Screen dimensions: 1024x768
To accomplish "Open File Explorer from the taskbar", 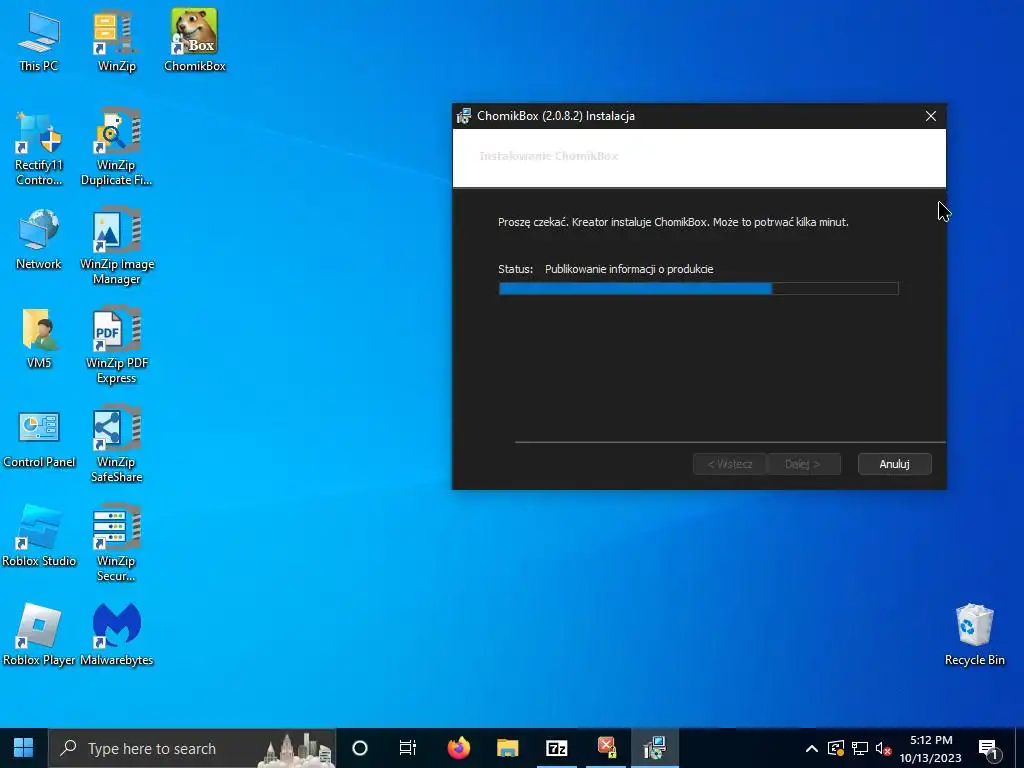I will coord(507,748).
